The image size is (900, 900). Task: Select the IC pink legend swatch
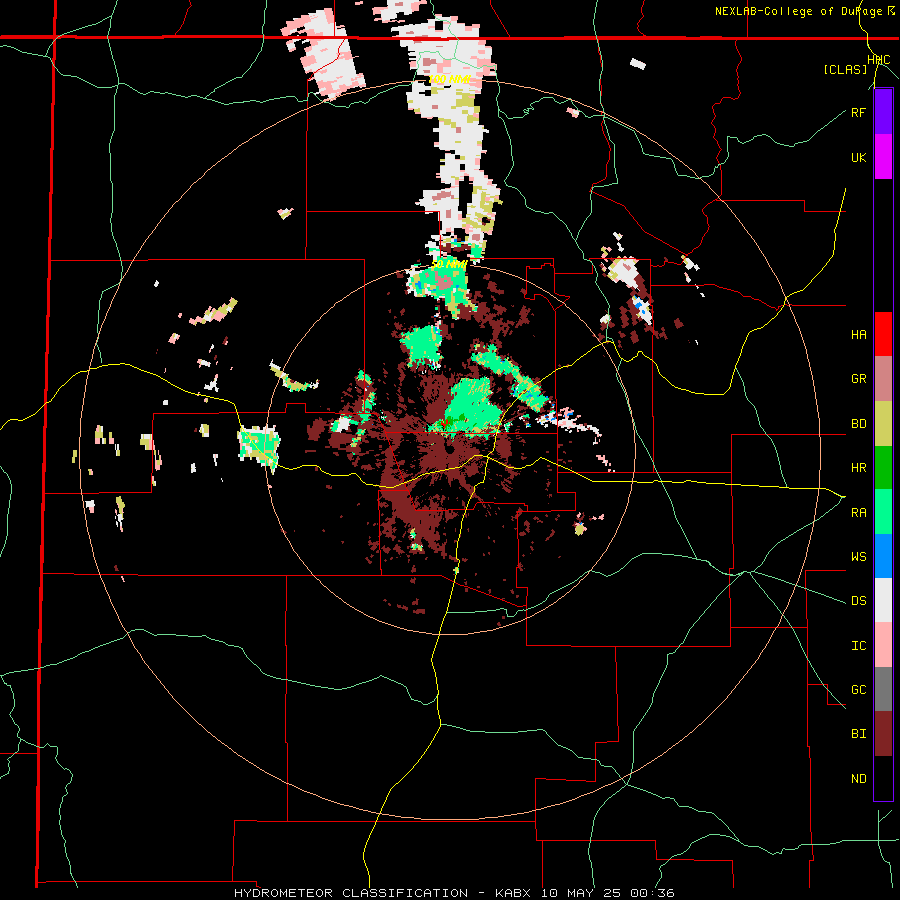(883, 645)
